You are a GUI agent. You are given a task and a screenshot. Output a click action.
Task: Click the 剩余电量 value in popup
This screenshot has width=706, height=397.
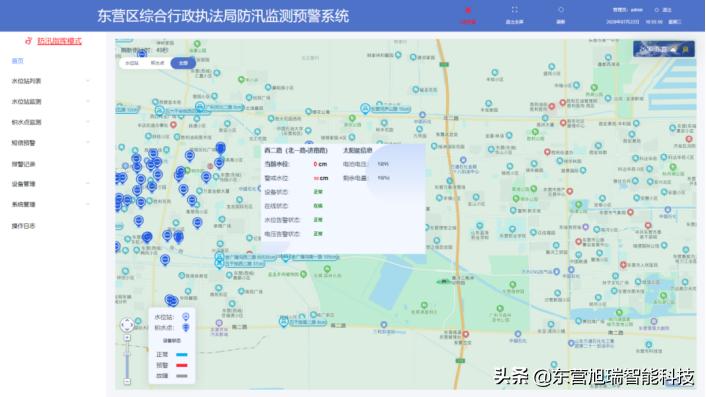tap(383, 178)
